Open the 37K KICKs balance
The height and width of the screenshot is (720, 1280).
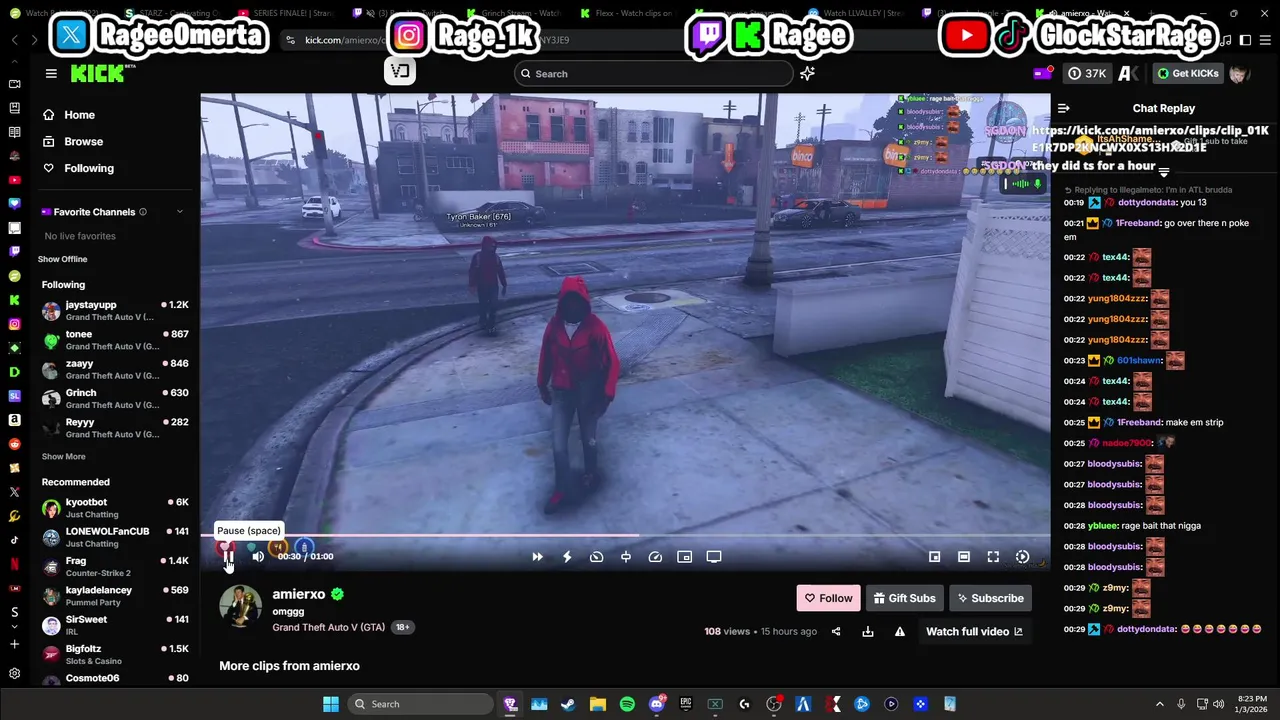[x=1088, y=73]
